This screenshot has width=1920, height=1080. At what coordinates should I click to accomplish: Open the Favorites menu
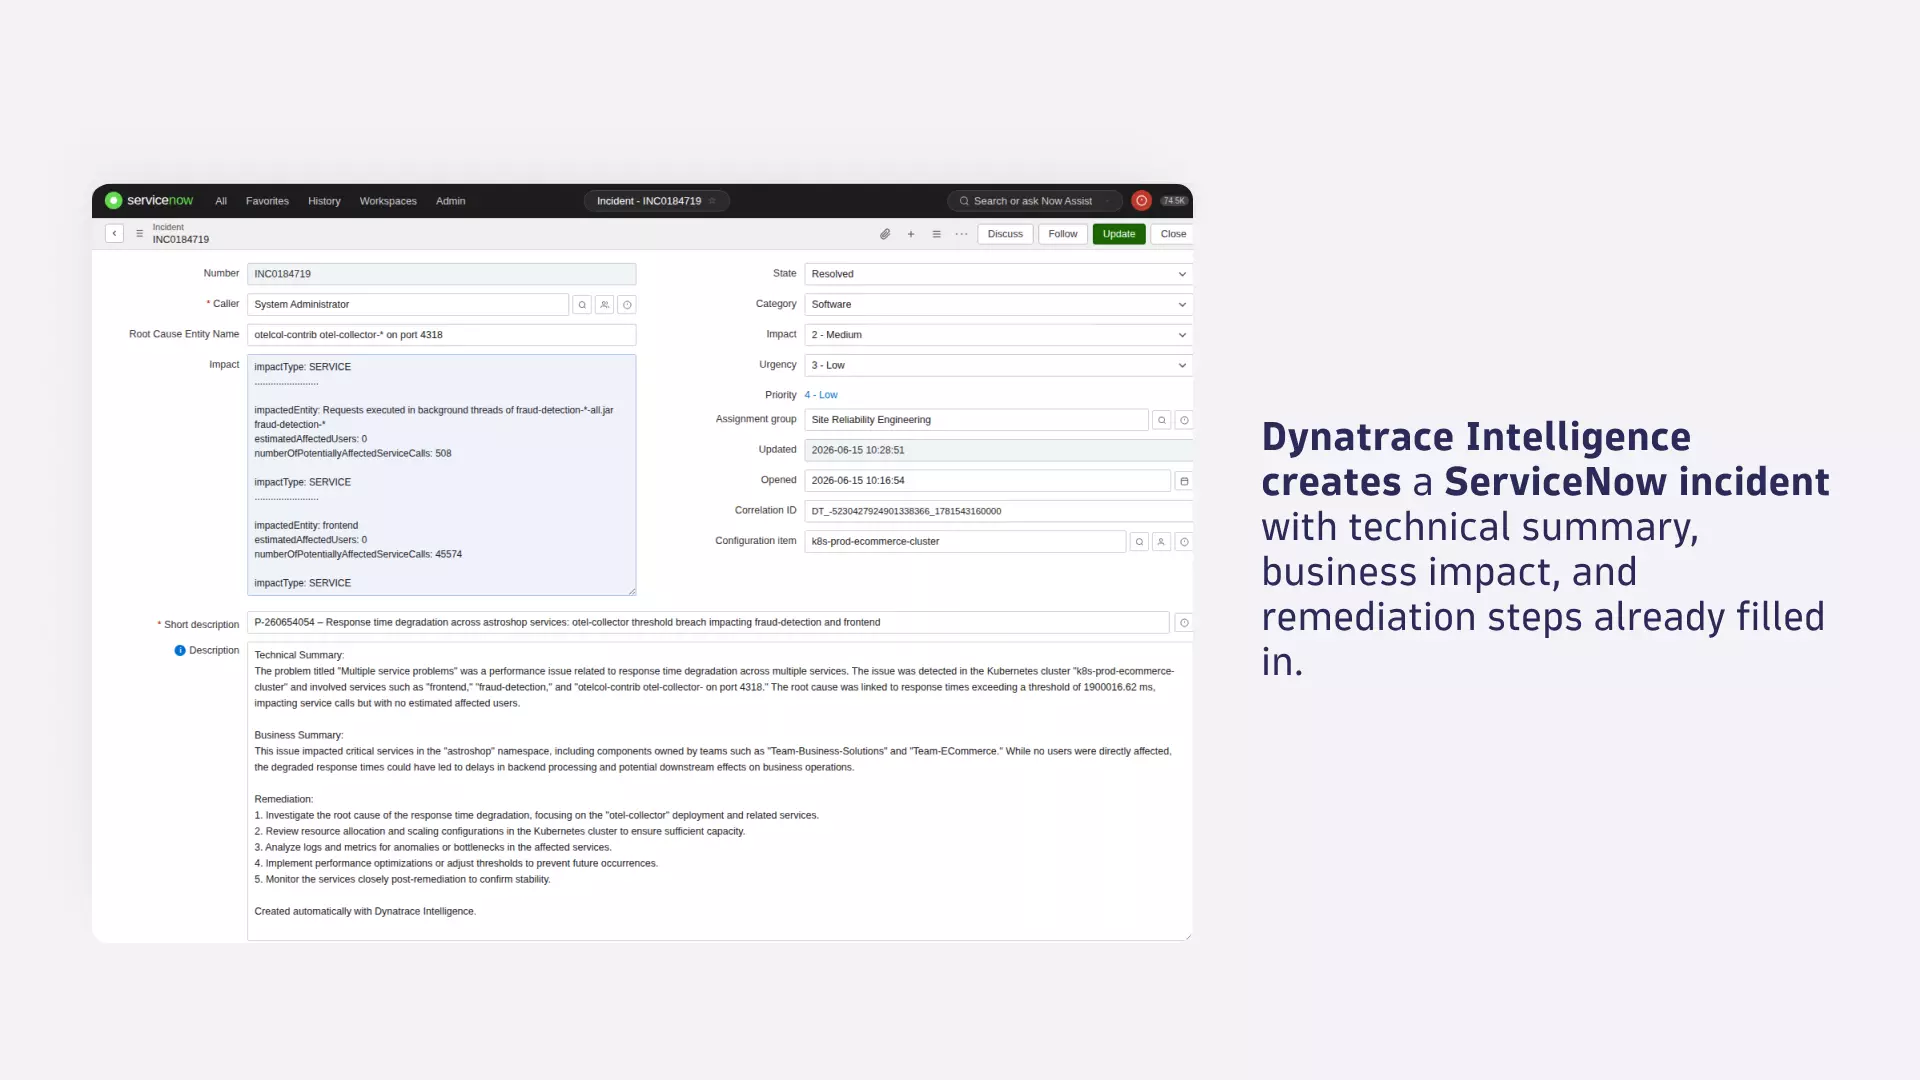pos(267,201)
